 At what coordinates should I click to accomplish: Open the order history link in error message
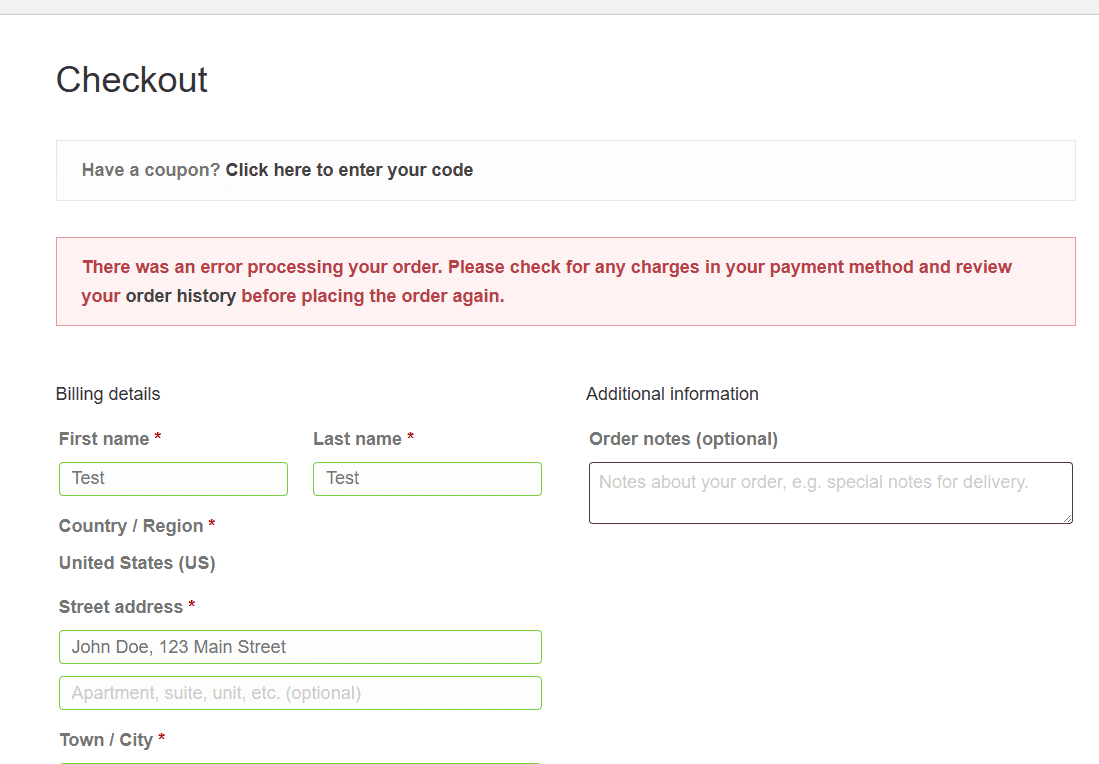181,296
